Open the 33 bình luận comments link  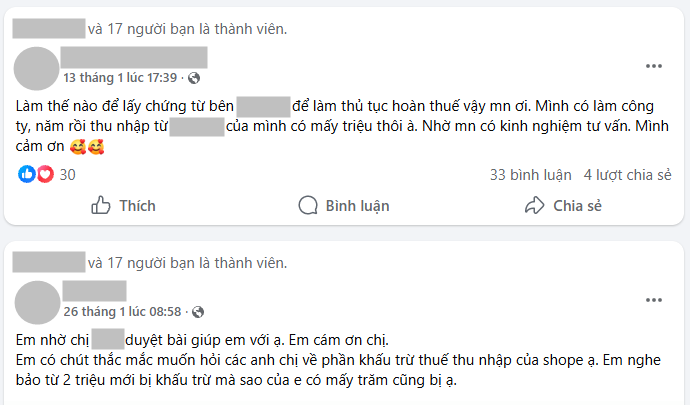click(530, 174)
